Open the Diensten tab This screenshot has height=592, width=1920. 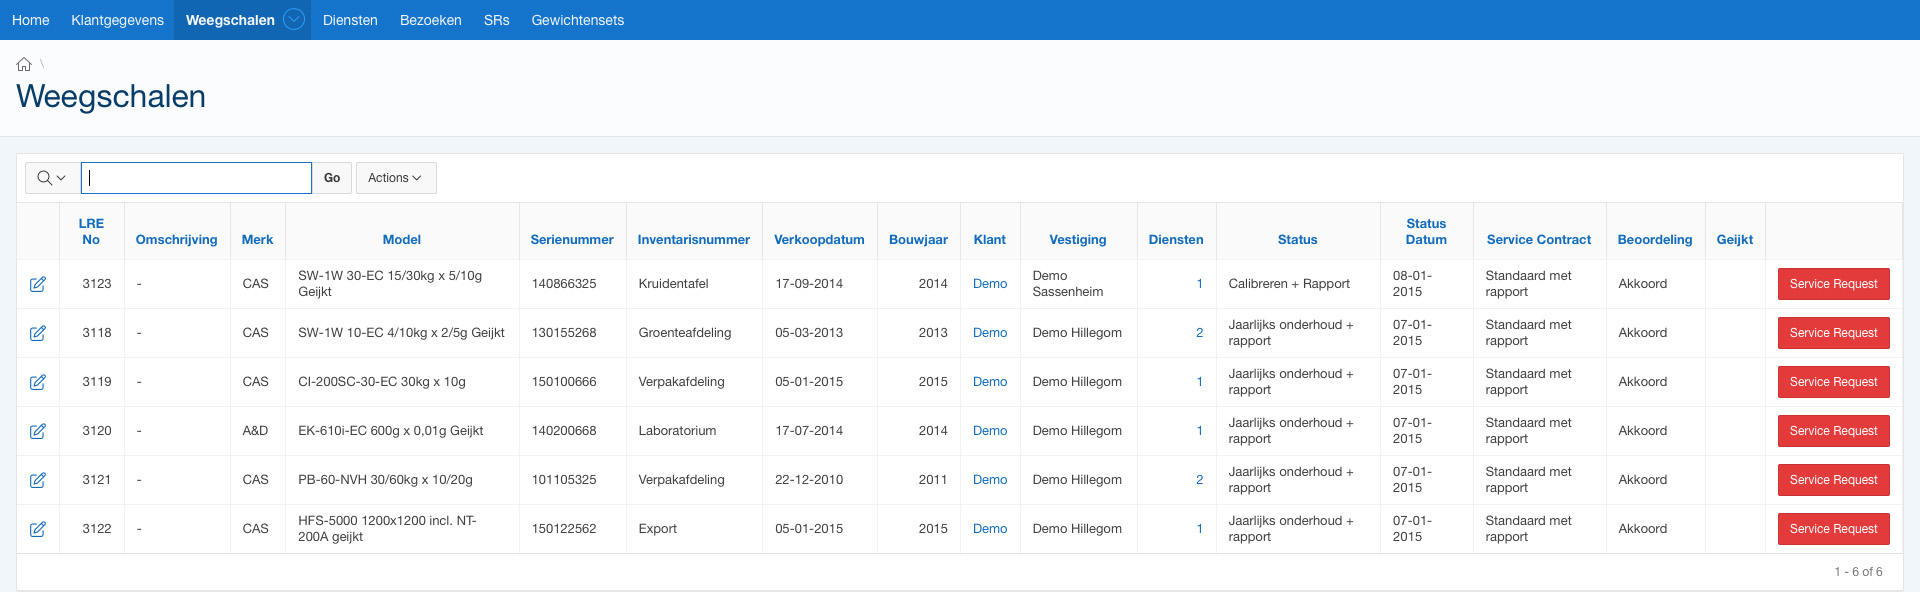tap(350, 20)
